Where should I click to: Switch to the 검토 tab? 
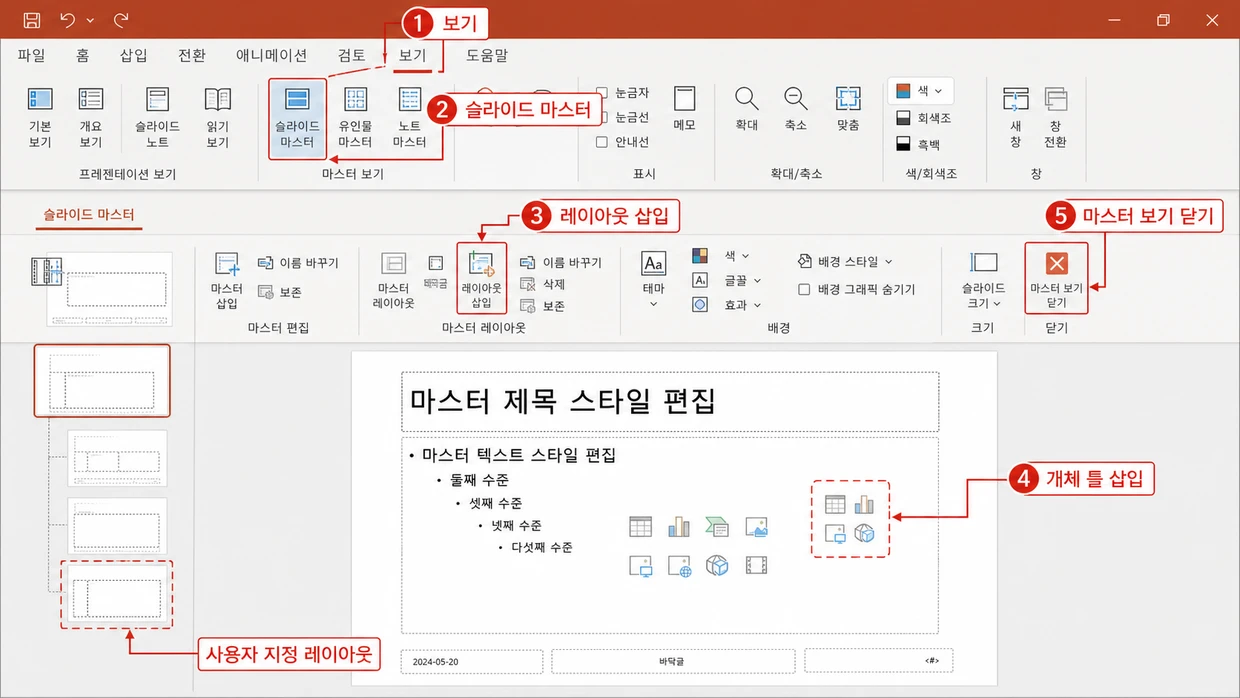tap(352, 56)
